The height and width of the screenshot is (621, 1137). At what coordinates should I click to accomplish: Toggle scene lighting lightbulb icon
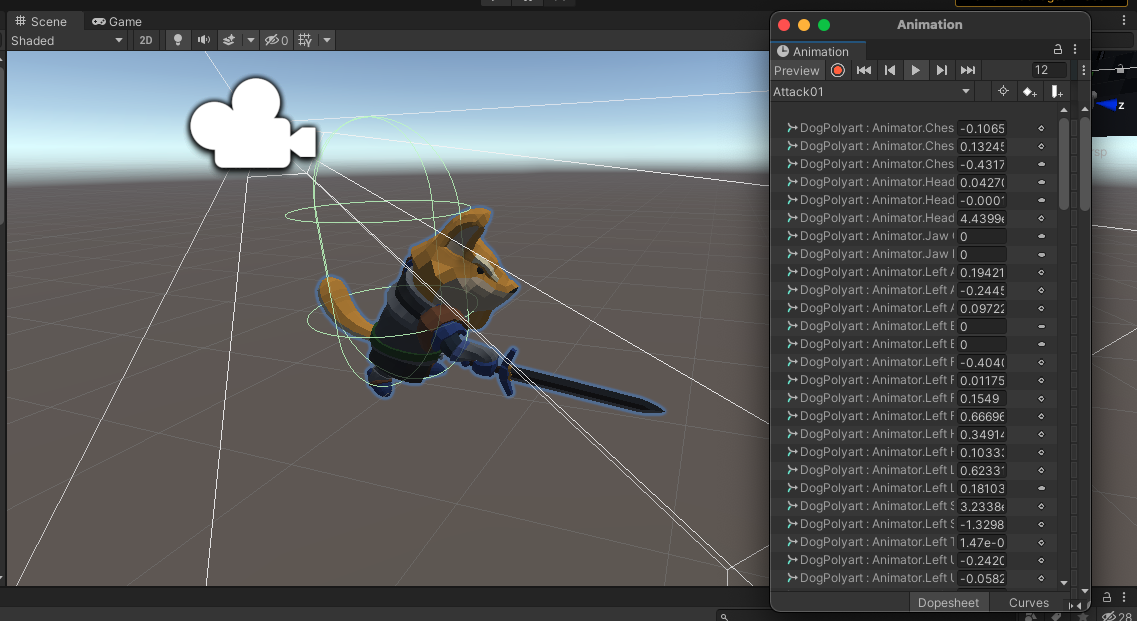tap(178, 40)
